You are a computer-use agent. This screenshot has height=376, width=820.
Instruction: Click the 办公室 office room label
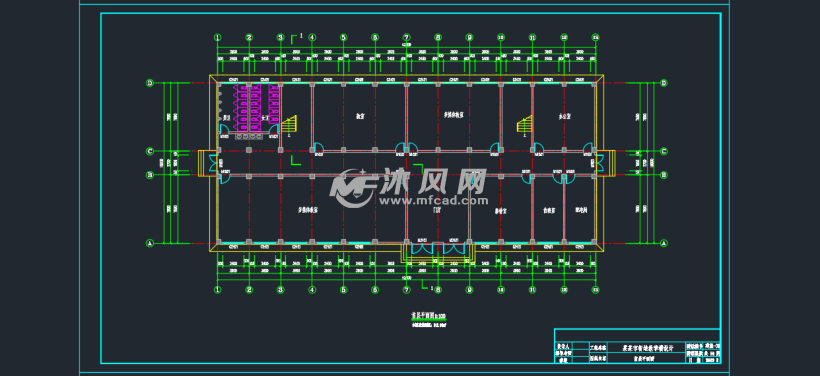coord(564,117)
